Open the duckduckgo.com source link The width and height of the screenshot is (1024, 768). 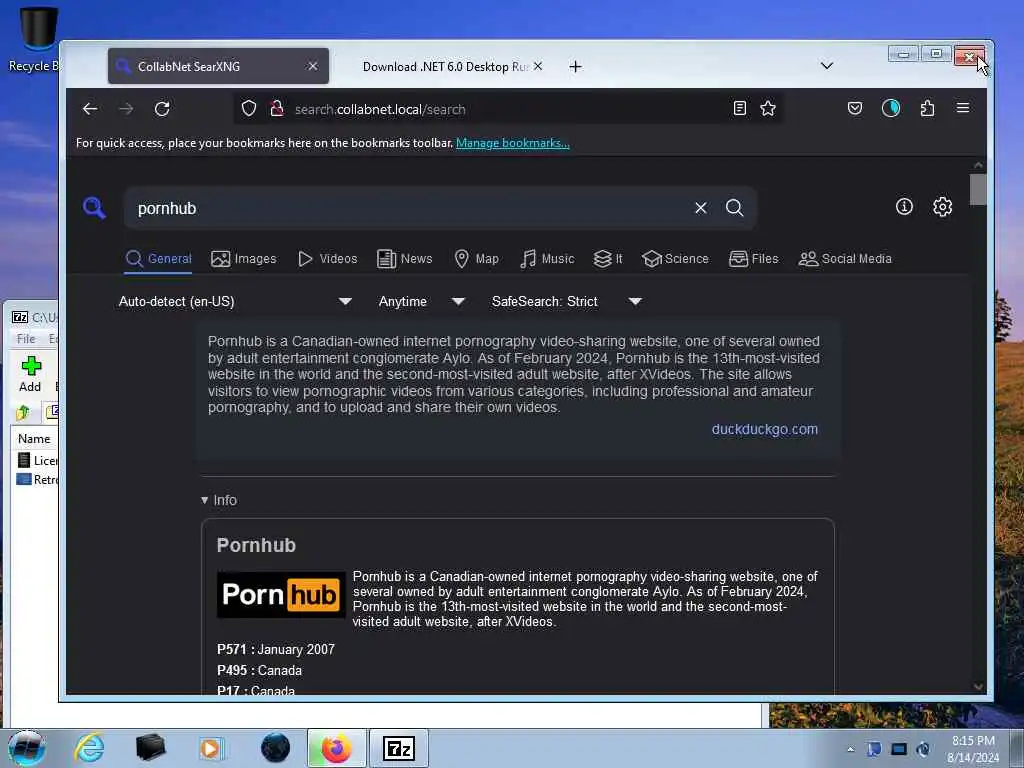[x=765, y=429]
